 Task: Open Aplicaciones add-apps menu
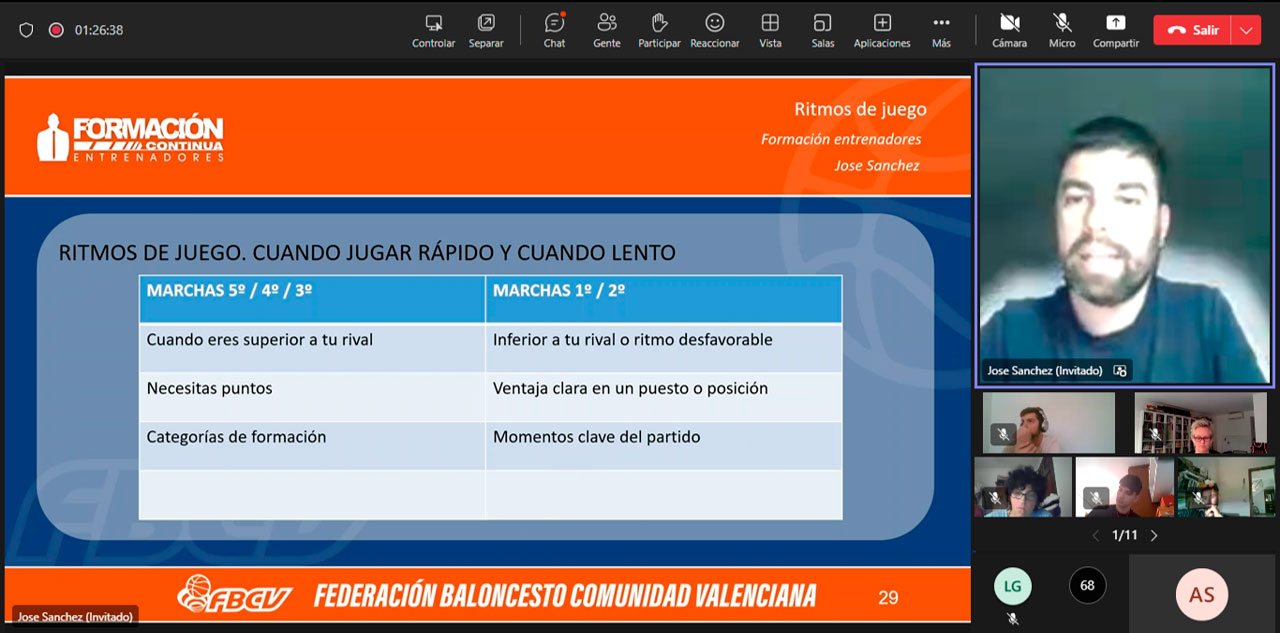point(882,30)
